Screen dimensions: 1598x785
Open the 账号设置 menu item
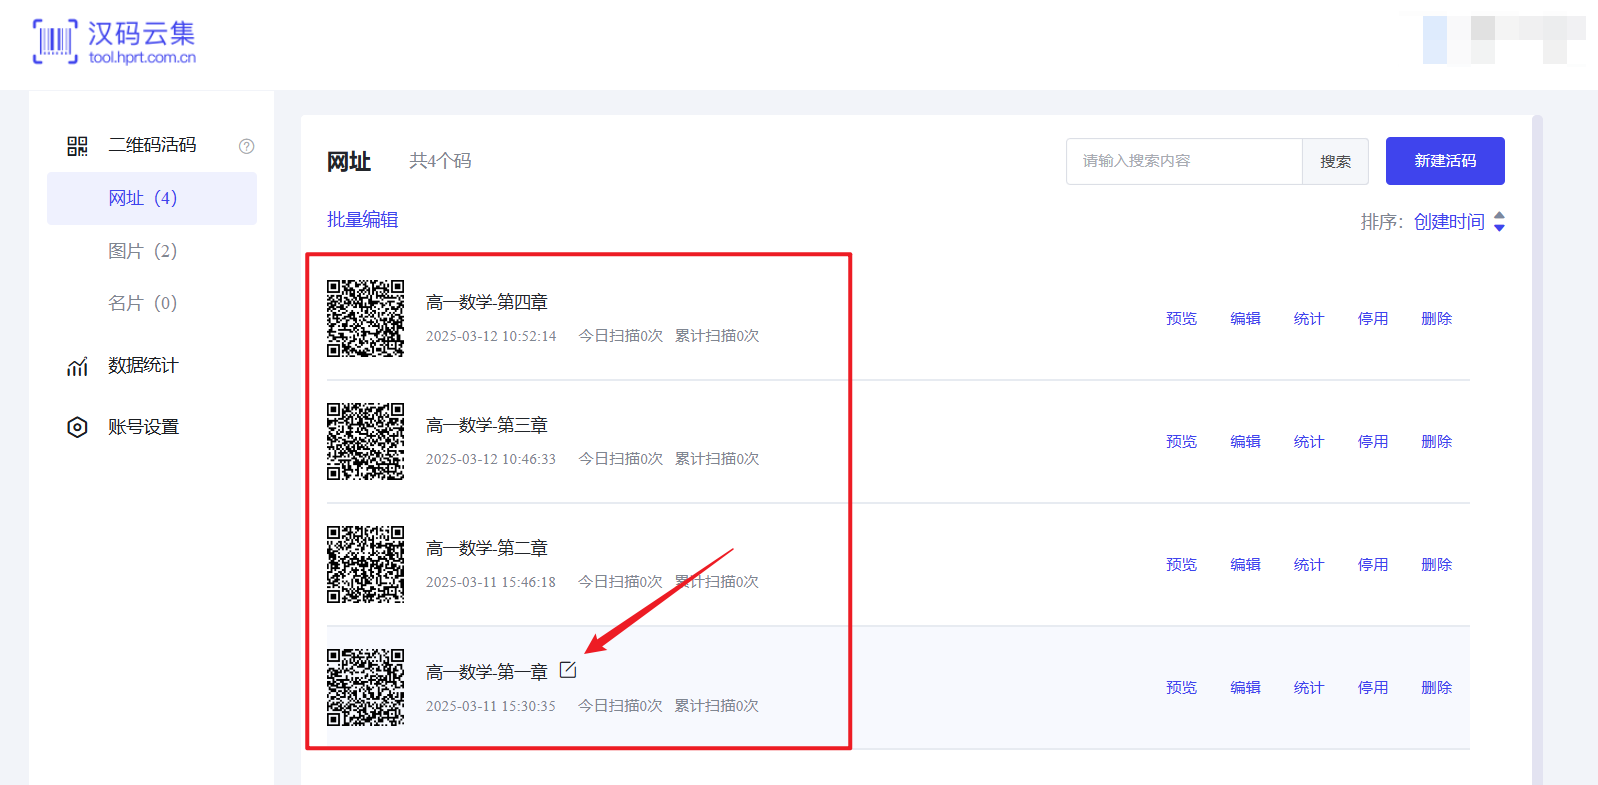click(x=143, y=427)
